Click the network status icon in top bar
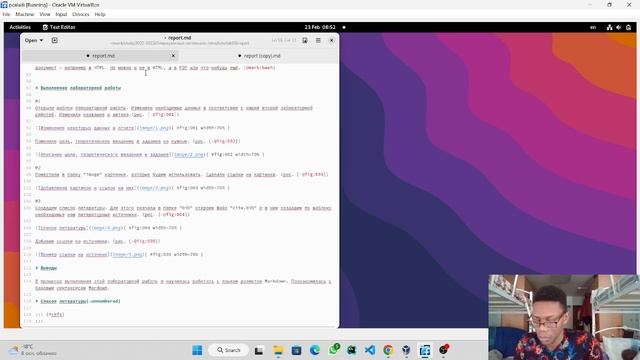640x360 pixels. pos(609,27)
